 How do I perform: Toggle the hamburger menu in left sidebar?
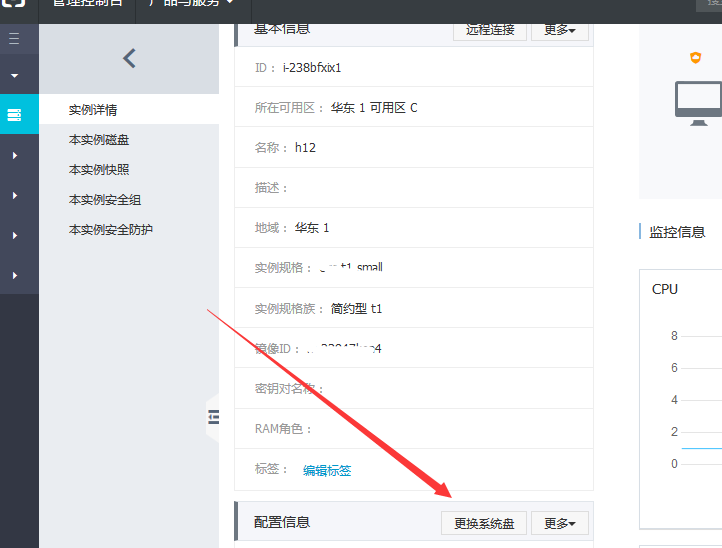(x=14, y=39)
